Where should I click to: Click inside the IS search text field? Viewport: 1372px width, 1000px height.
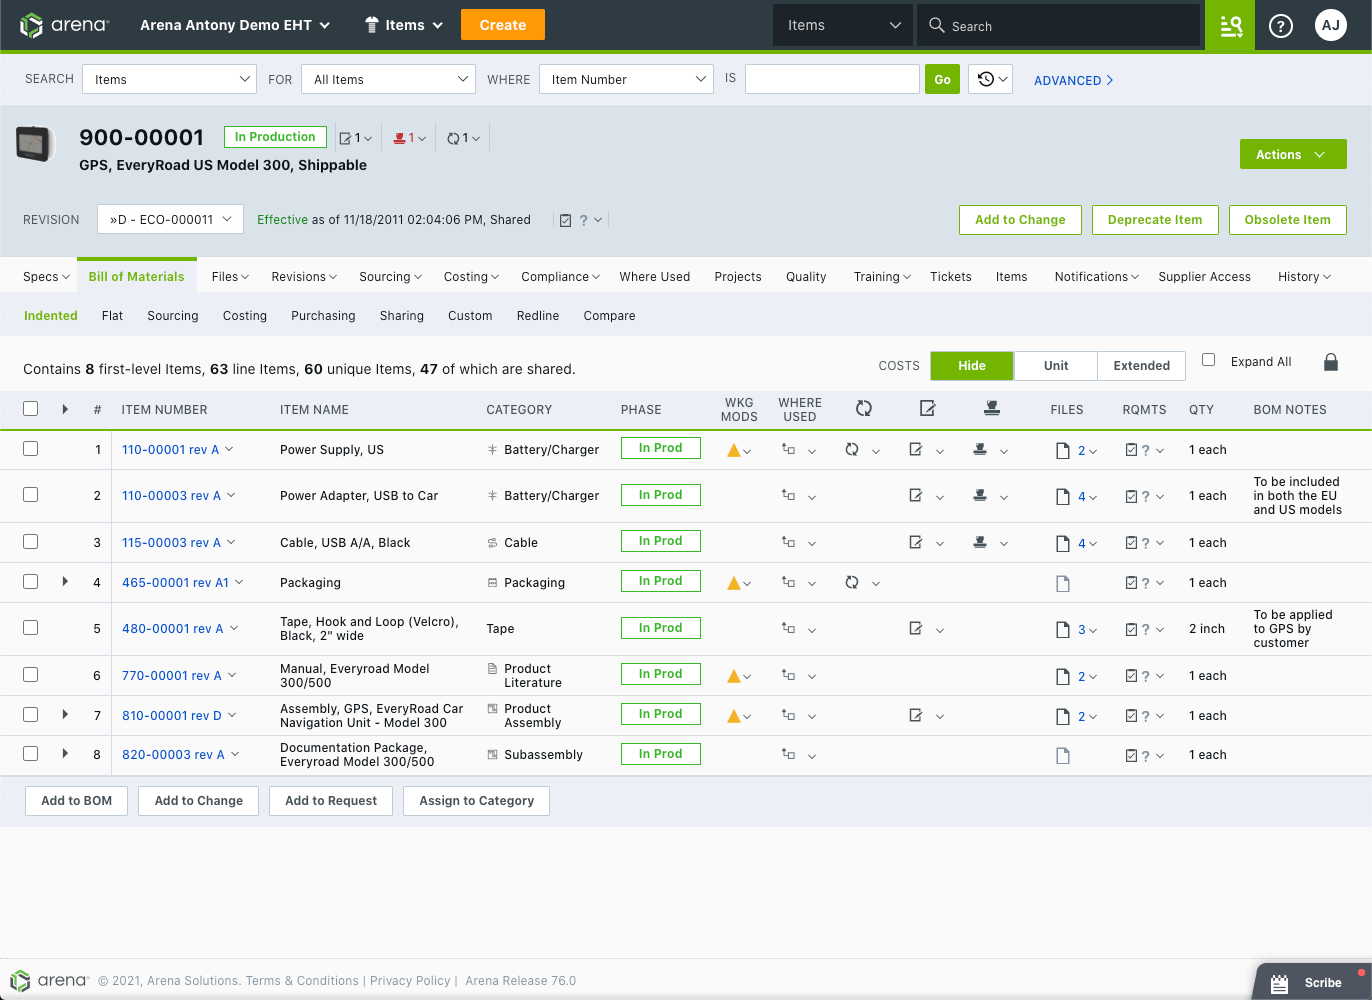(x=832, y=79)
